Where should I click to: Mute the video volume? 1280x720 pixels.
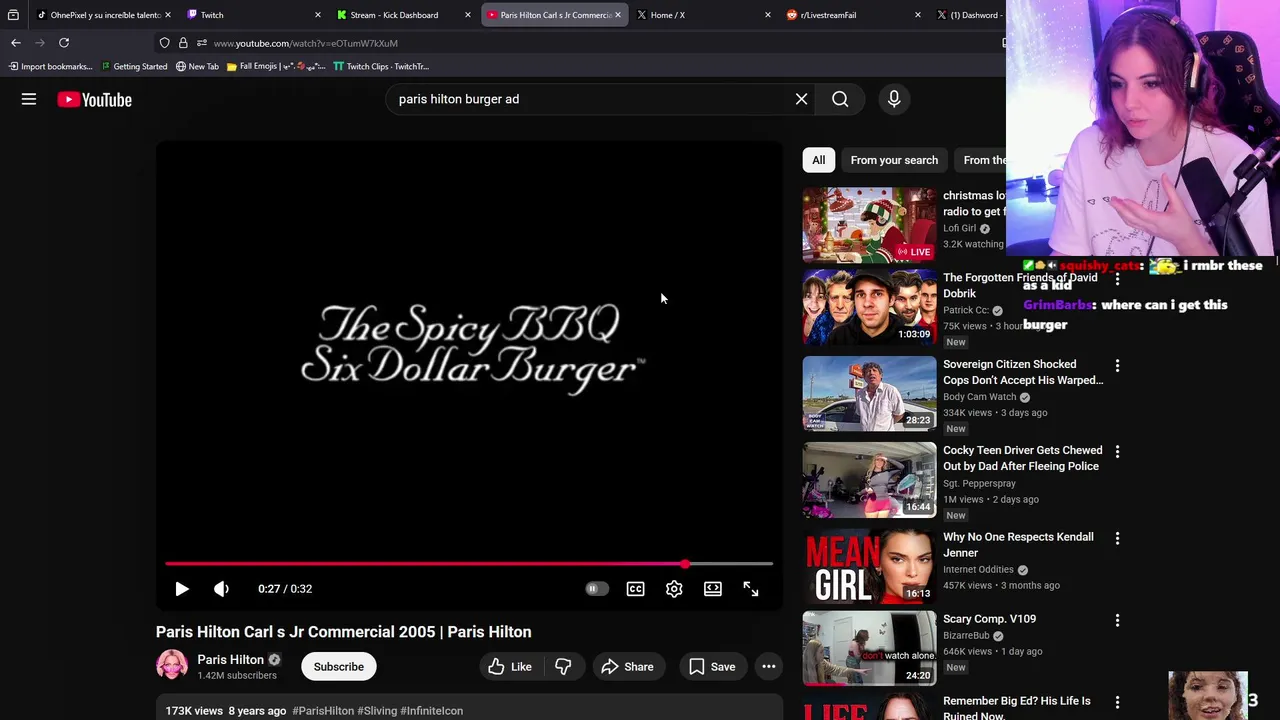(221, 589)
